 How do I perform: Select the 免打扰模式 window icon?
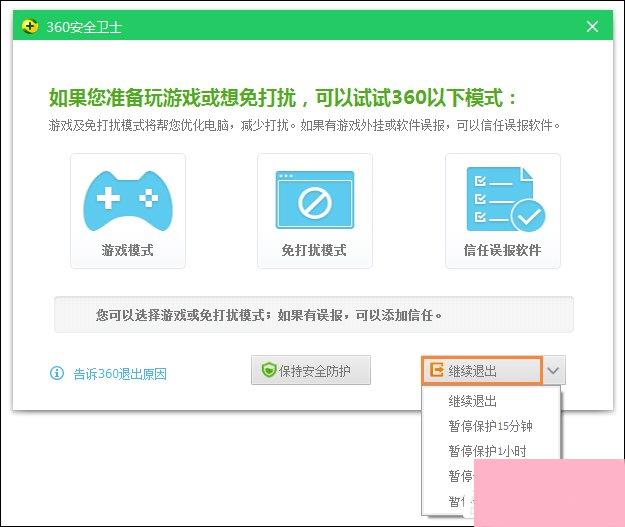coord(315,200)
